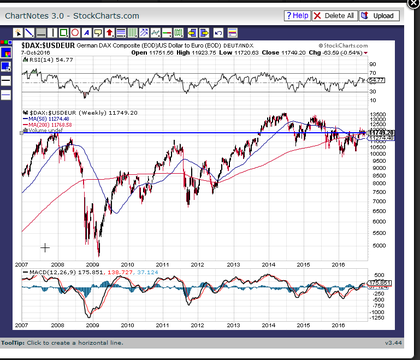
Task: Click the ToolTip status bar message
Action: tap(62, 343)
